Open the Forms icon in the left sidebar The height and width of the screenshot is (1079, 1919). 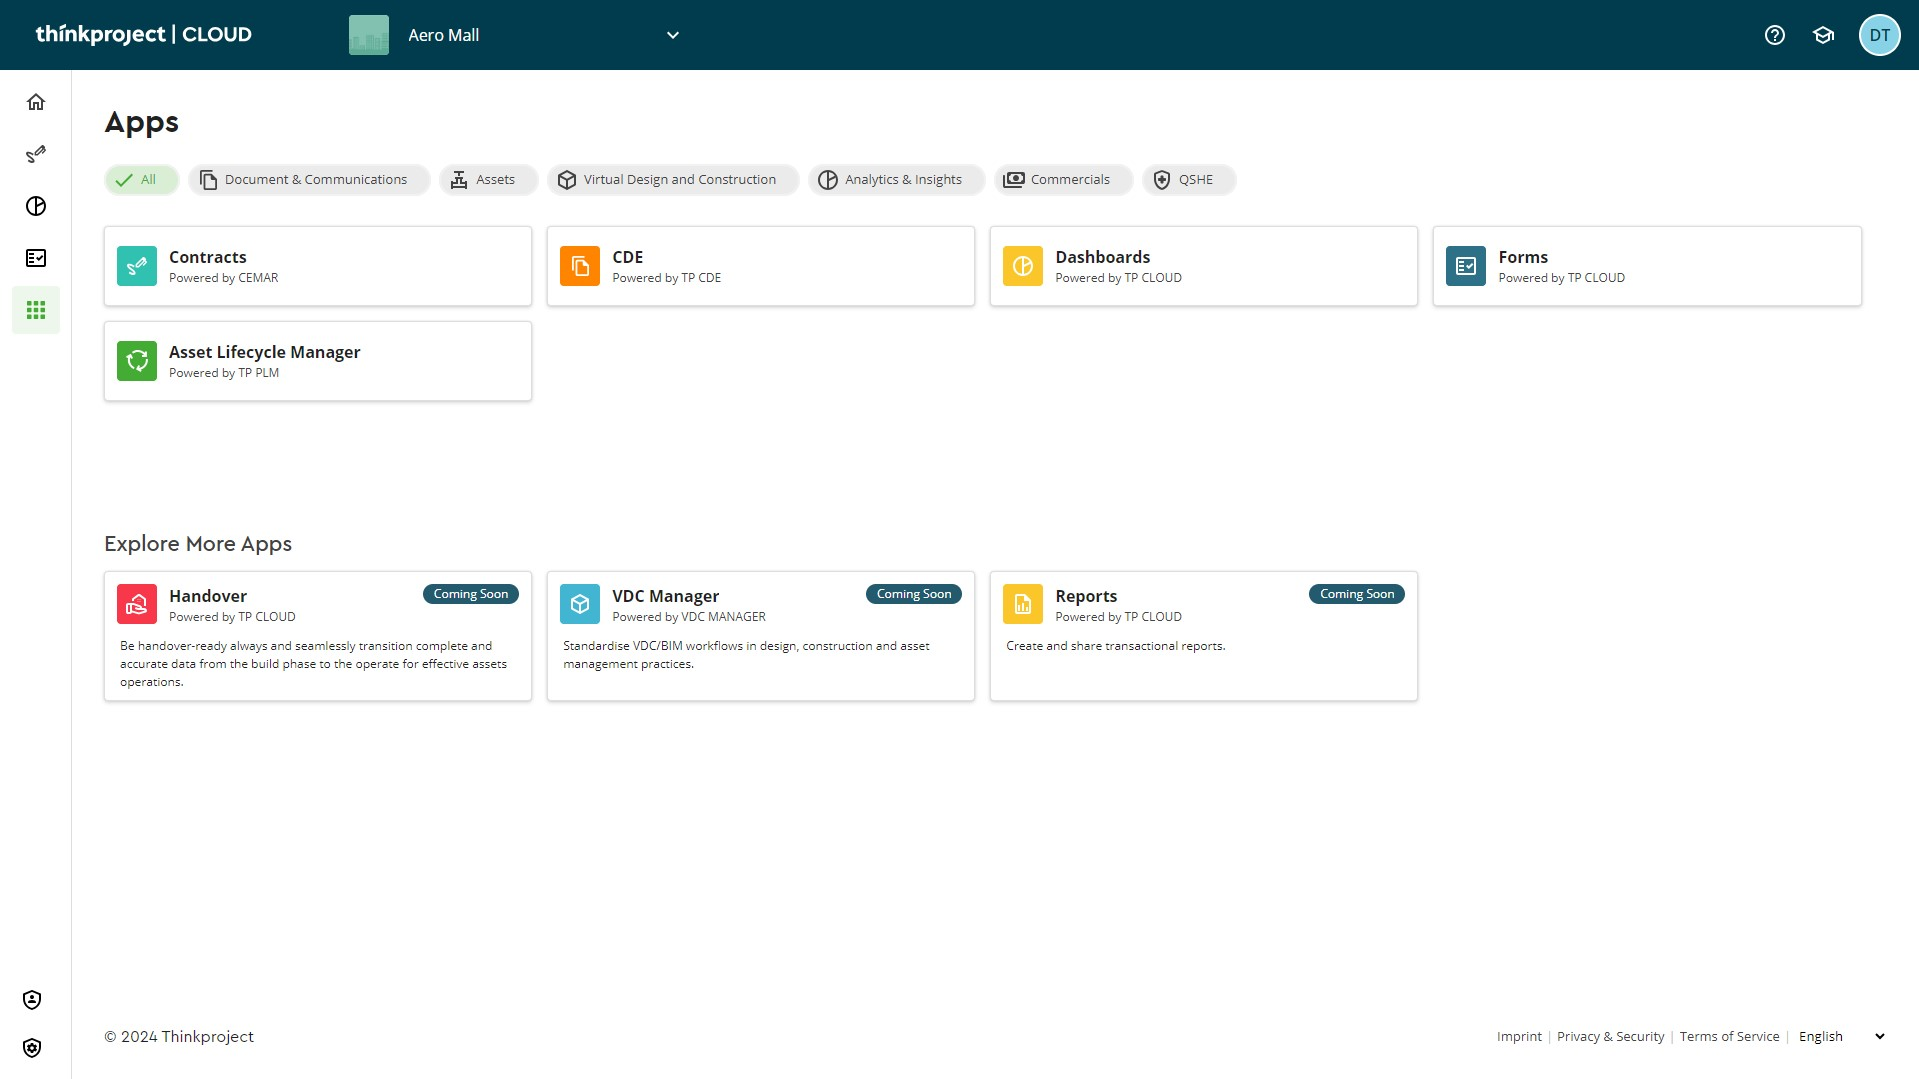36,258
